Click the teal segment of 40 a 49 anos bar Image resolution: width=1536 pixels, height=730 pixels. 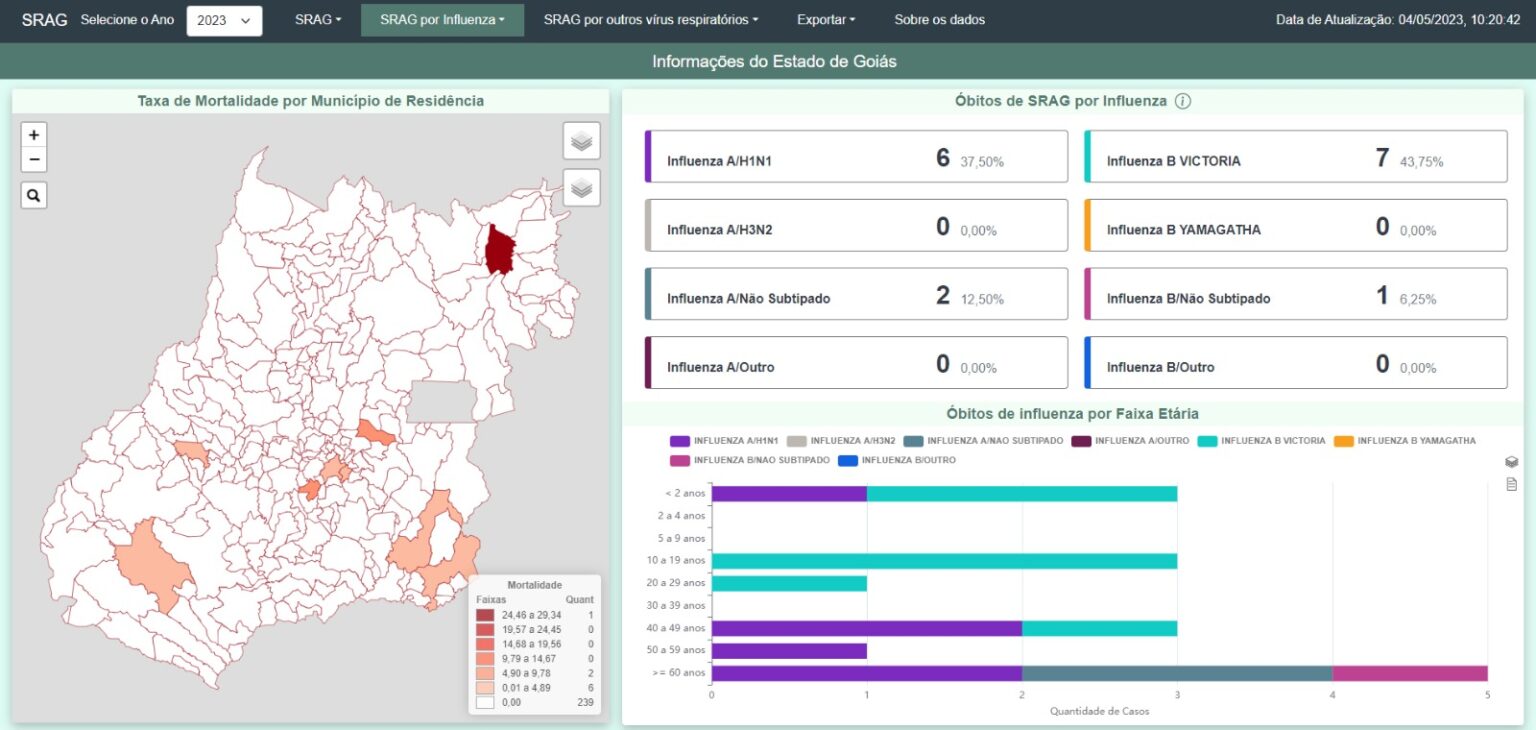pyautogui.click(x=1099, y=628)
